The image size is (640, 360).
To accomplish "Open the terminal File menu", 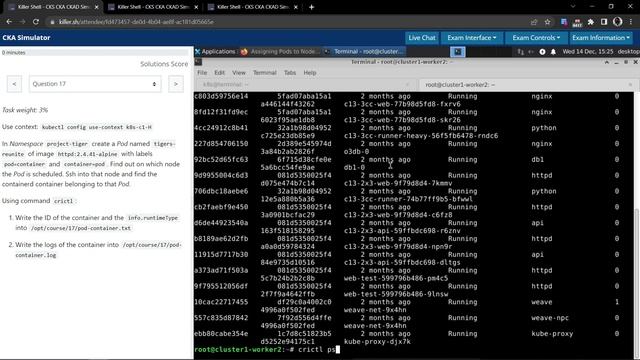I will (x=202, y=73).
